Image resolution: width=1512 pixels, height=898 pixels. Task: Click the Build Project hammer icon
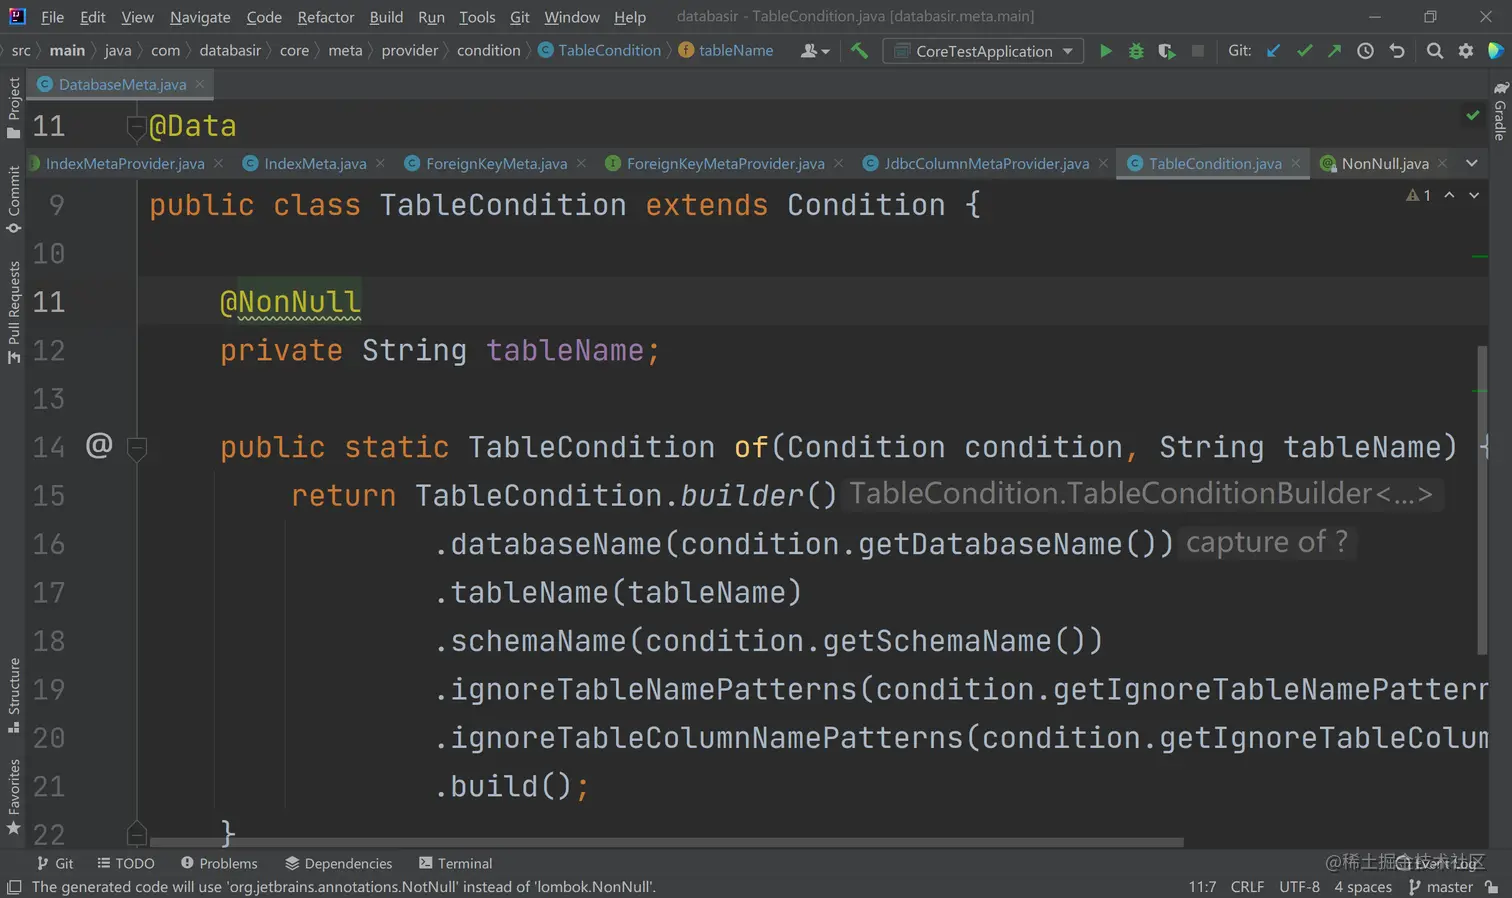859,51
